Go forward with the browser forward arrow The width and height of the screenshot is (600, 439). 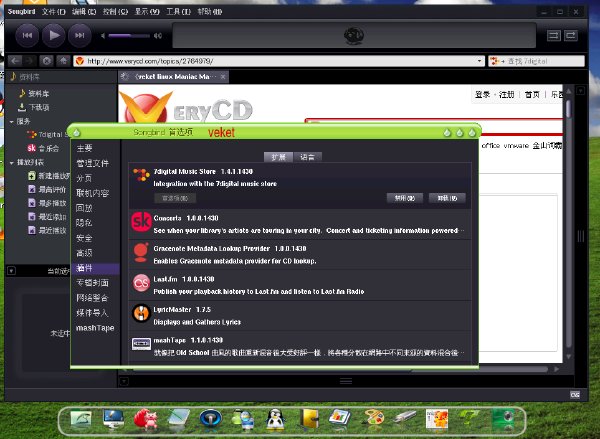coord(29,60)
